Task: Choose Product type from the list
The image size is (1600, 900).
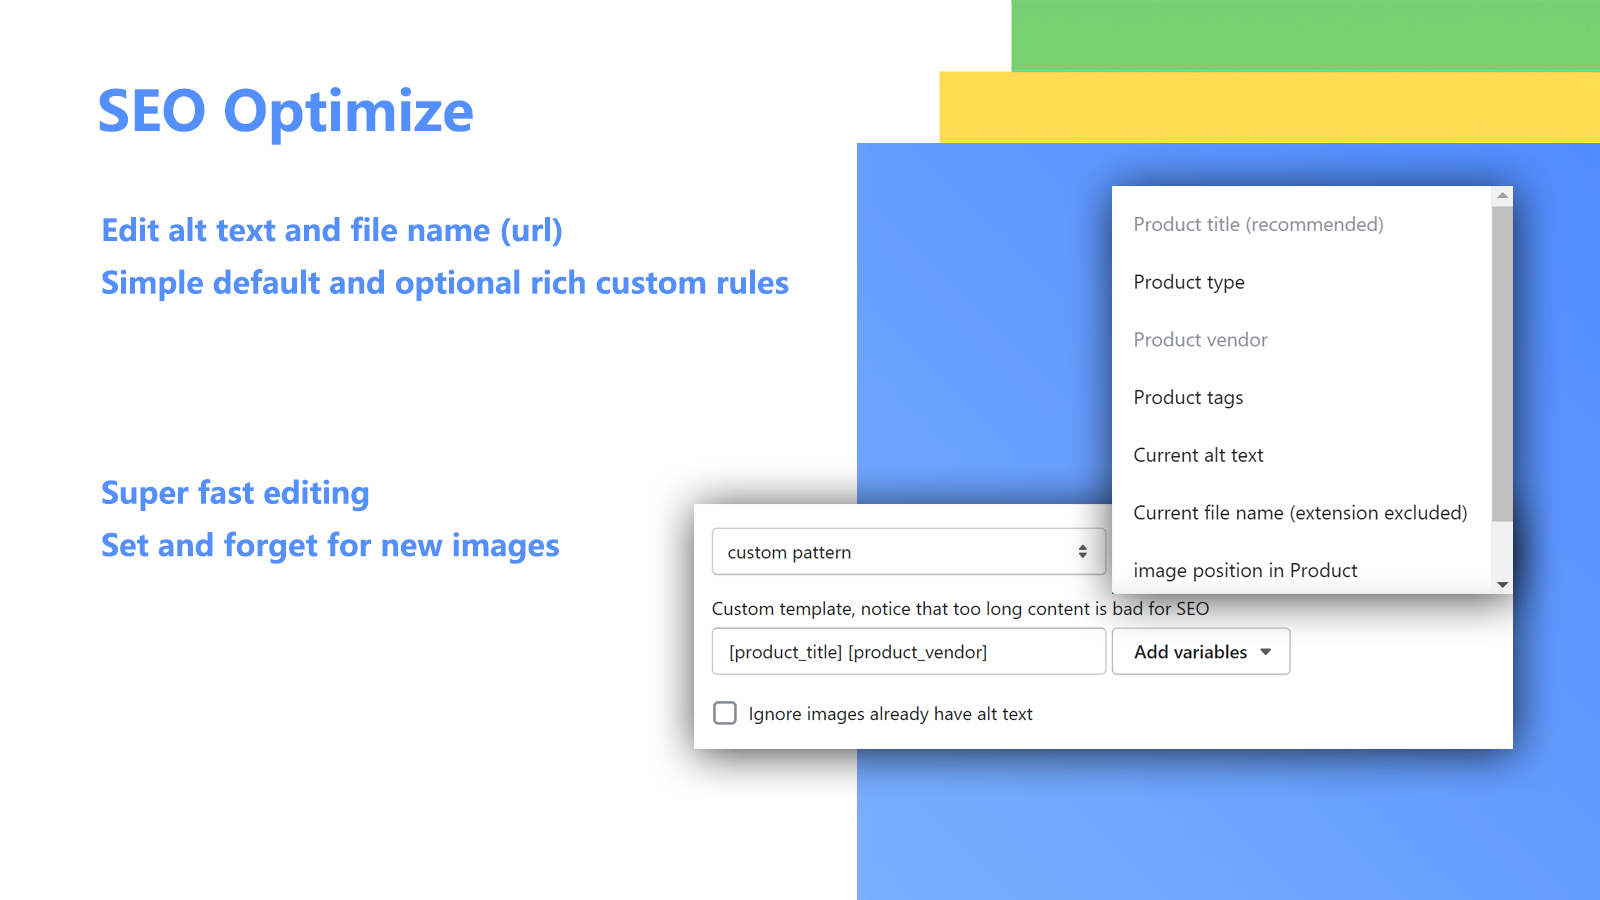Action: (x=1189, y=283)
